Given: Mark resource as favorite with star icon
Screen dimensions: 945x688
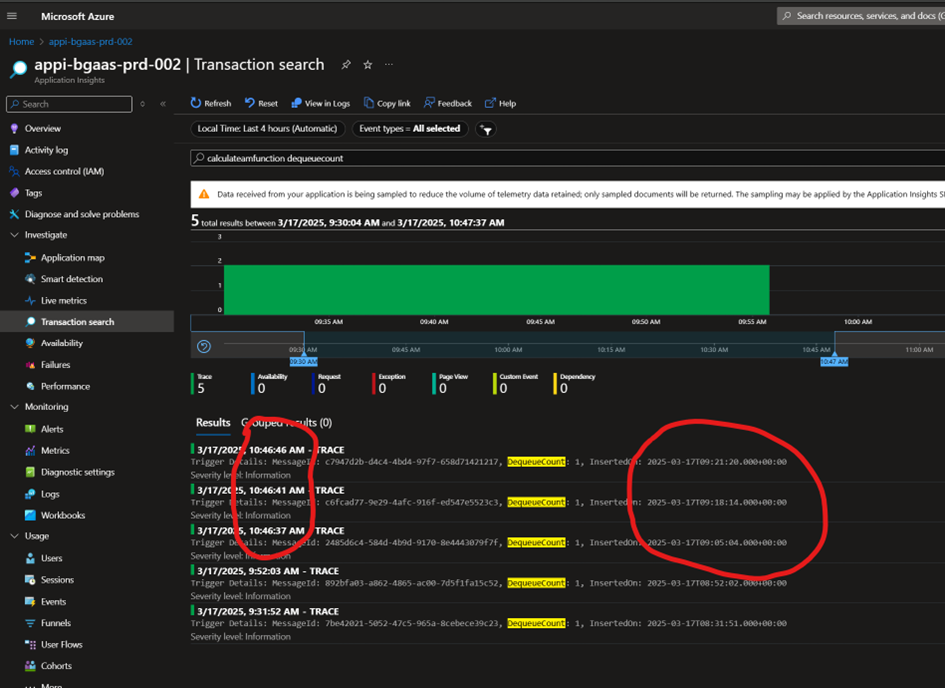Looking at the screenshot, I should point(368,64).
